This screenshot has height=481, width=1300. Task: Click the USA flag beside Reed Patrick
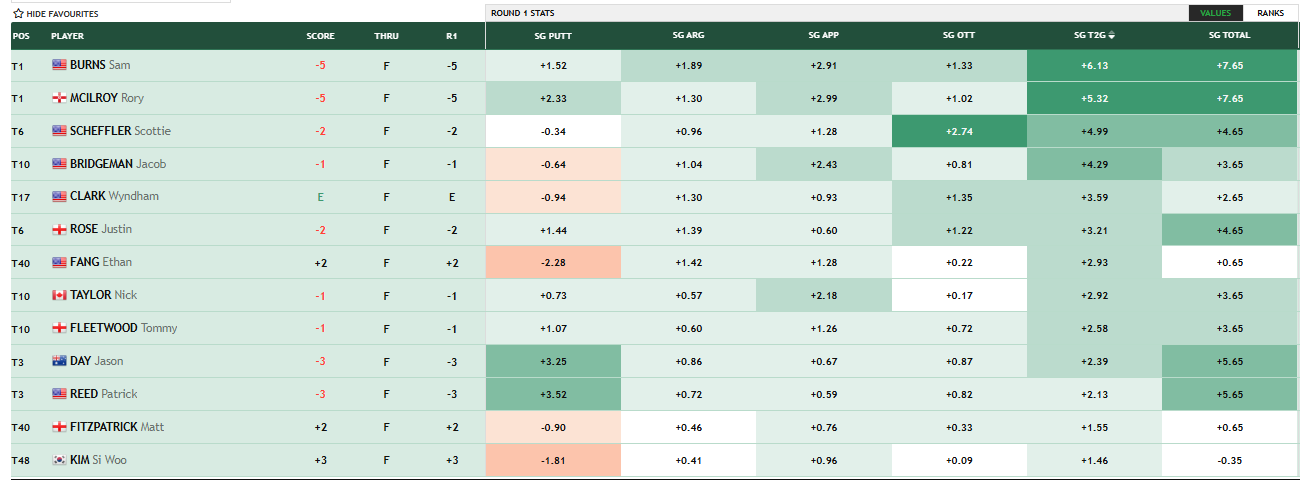click(x=59, y=394)
